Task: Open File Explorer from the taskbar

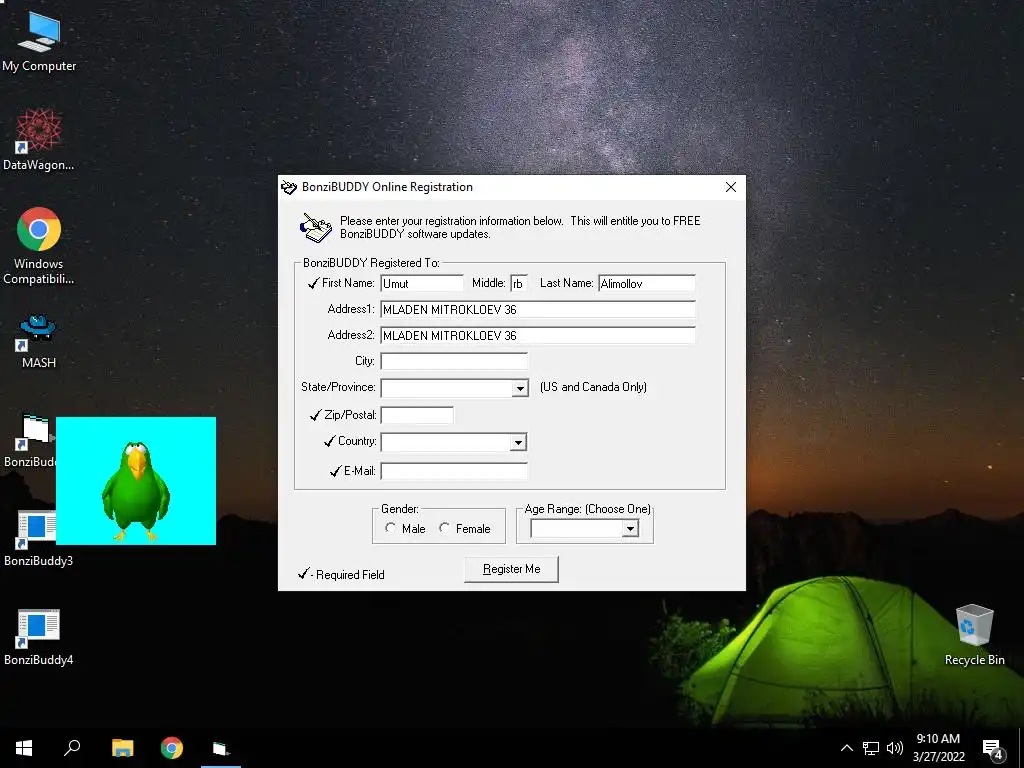Action: tap(122, 748)
